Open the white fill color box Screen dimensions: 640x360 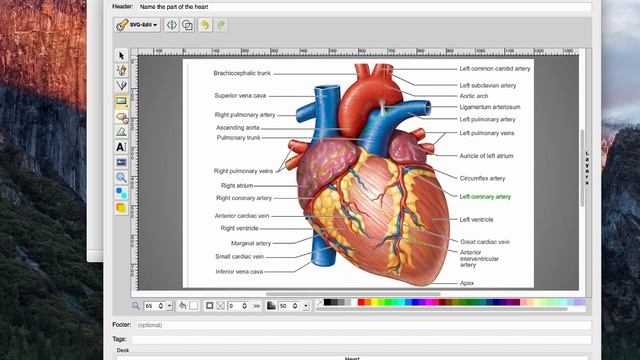point(193,306)
